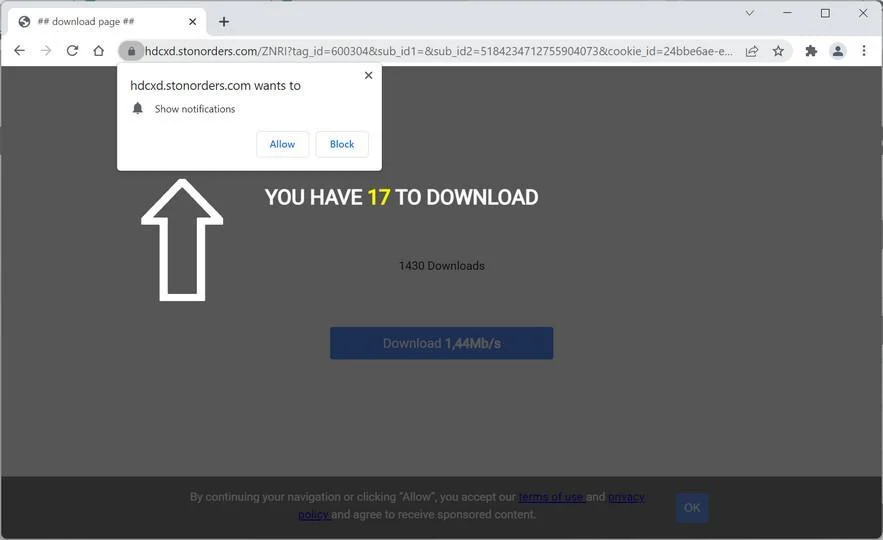Open the Extensions puzzle icon
Viewport: 883px width, 540px height.
pyautogui.click(x=811, y=51)
